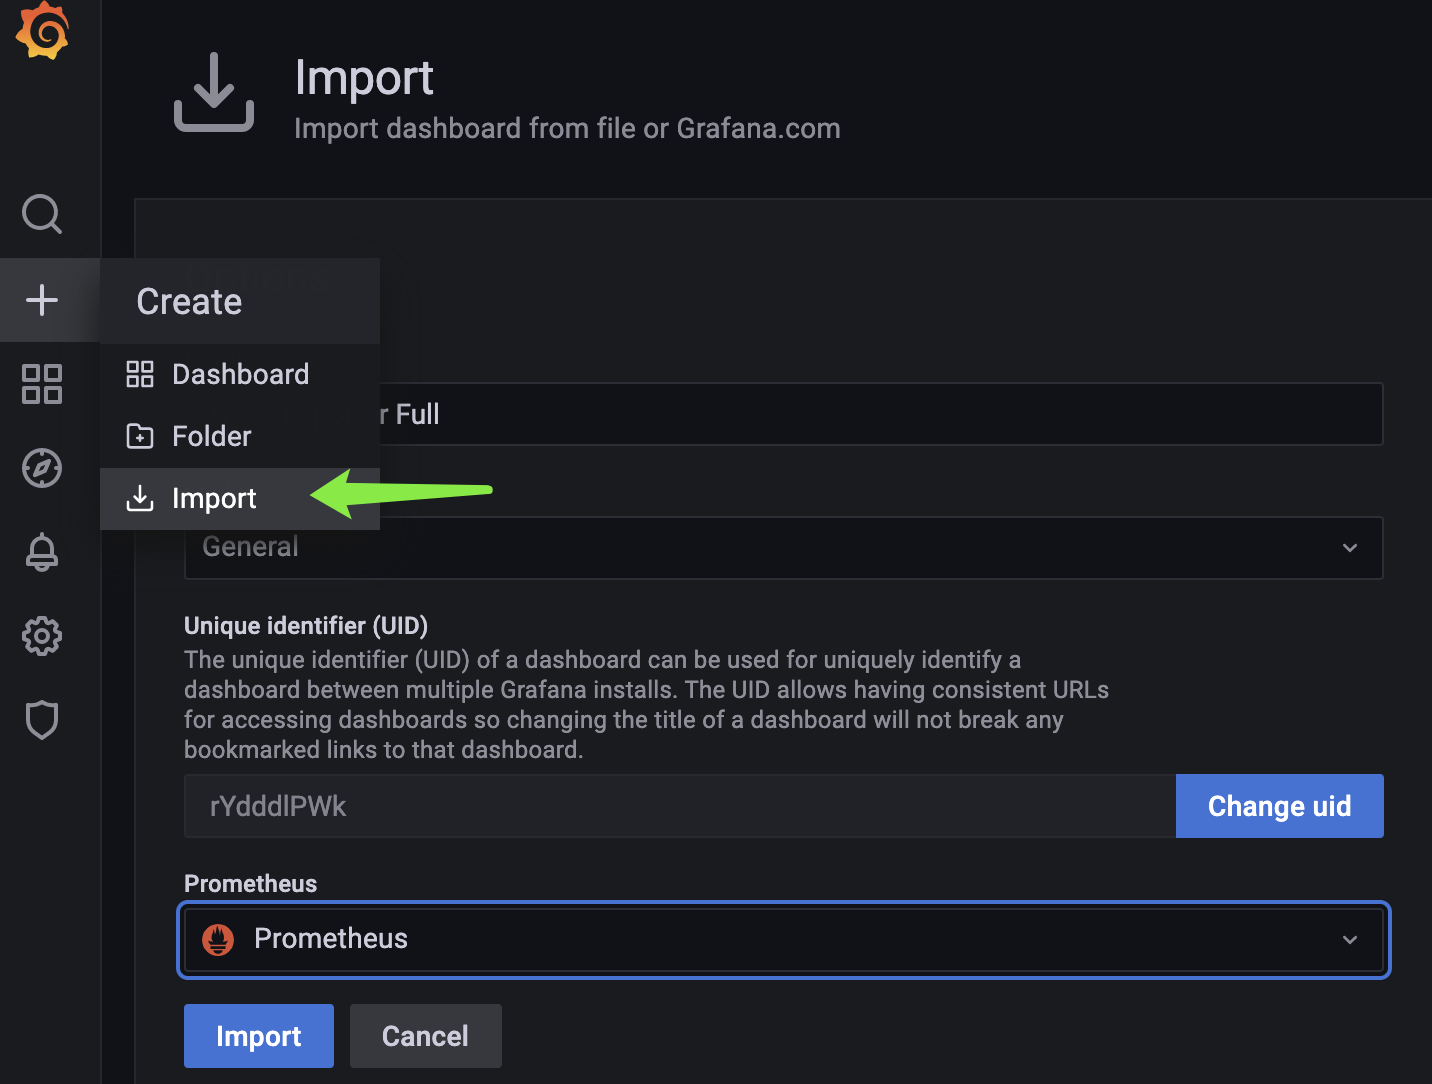
Task: Click the Prometheus field label
Action: click(x=251, y=884)
